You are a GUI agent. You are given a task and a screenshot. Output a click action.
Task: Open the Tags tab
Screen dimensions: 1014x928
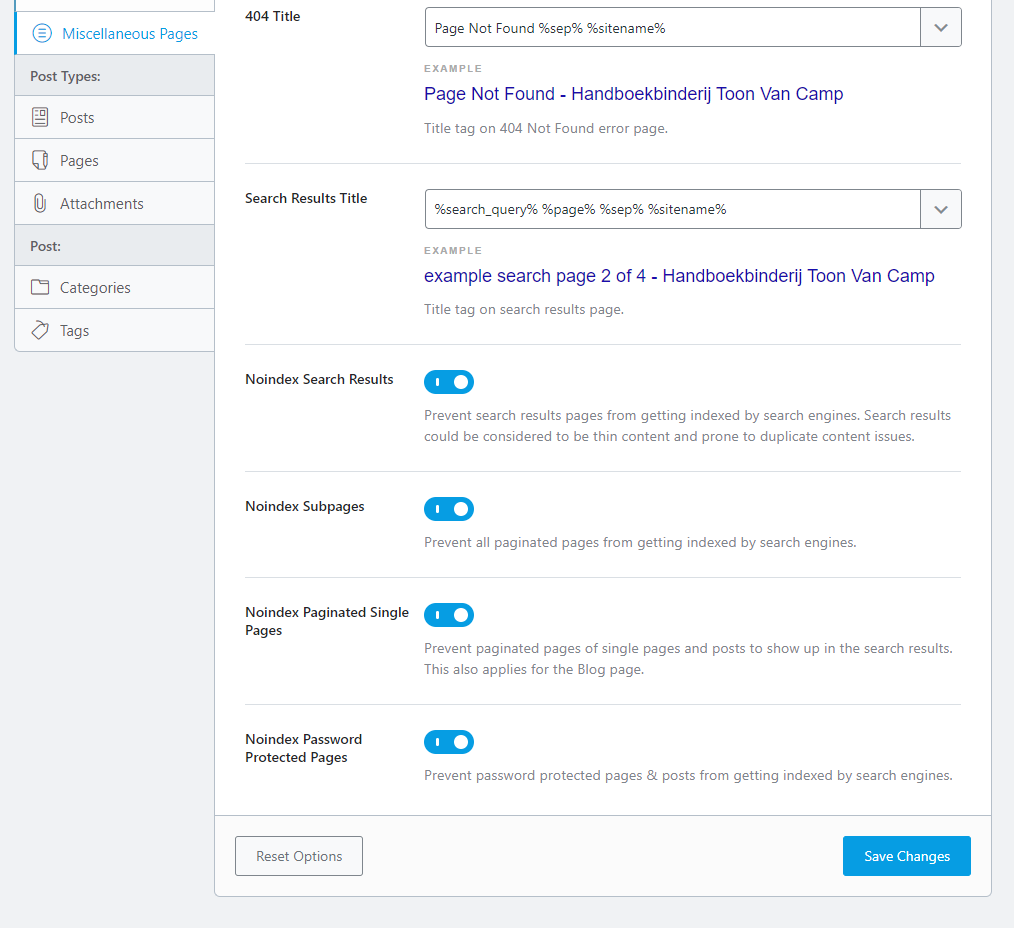114,330
